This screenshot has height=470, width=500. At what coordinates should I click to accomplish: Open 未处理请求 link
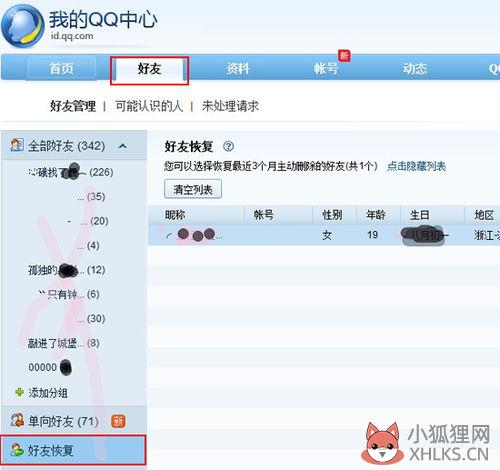[x=230, y=106]
